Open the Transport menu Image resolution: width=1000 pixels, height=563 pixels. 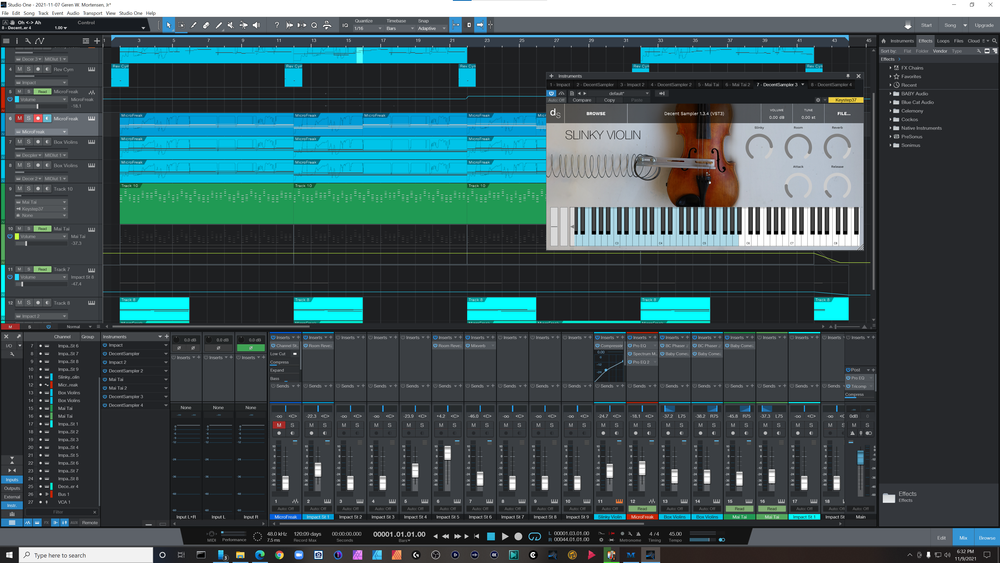(x=92, y=13)
